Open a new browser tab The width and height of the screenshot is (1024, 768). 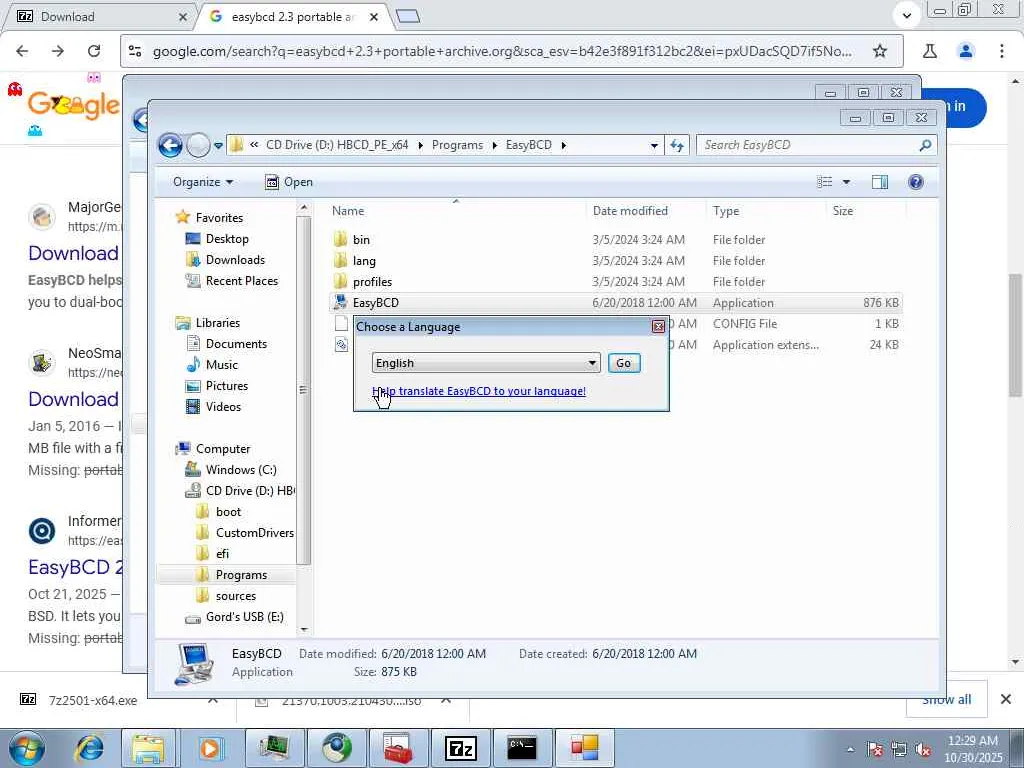point(408,16)
